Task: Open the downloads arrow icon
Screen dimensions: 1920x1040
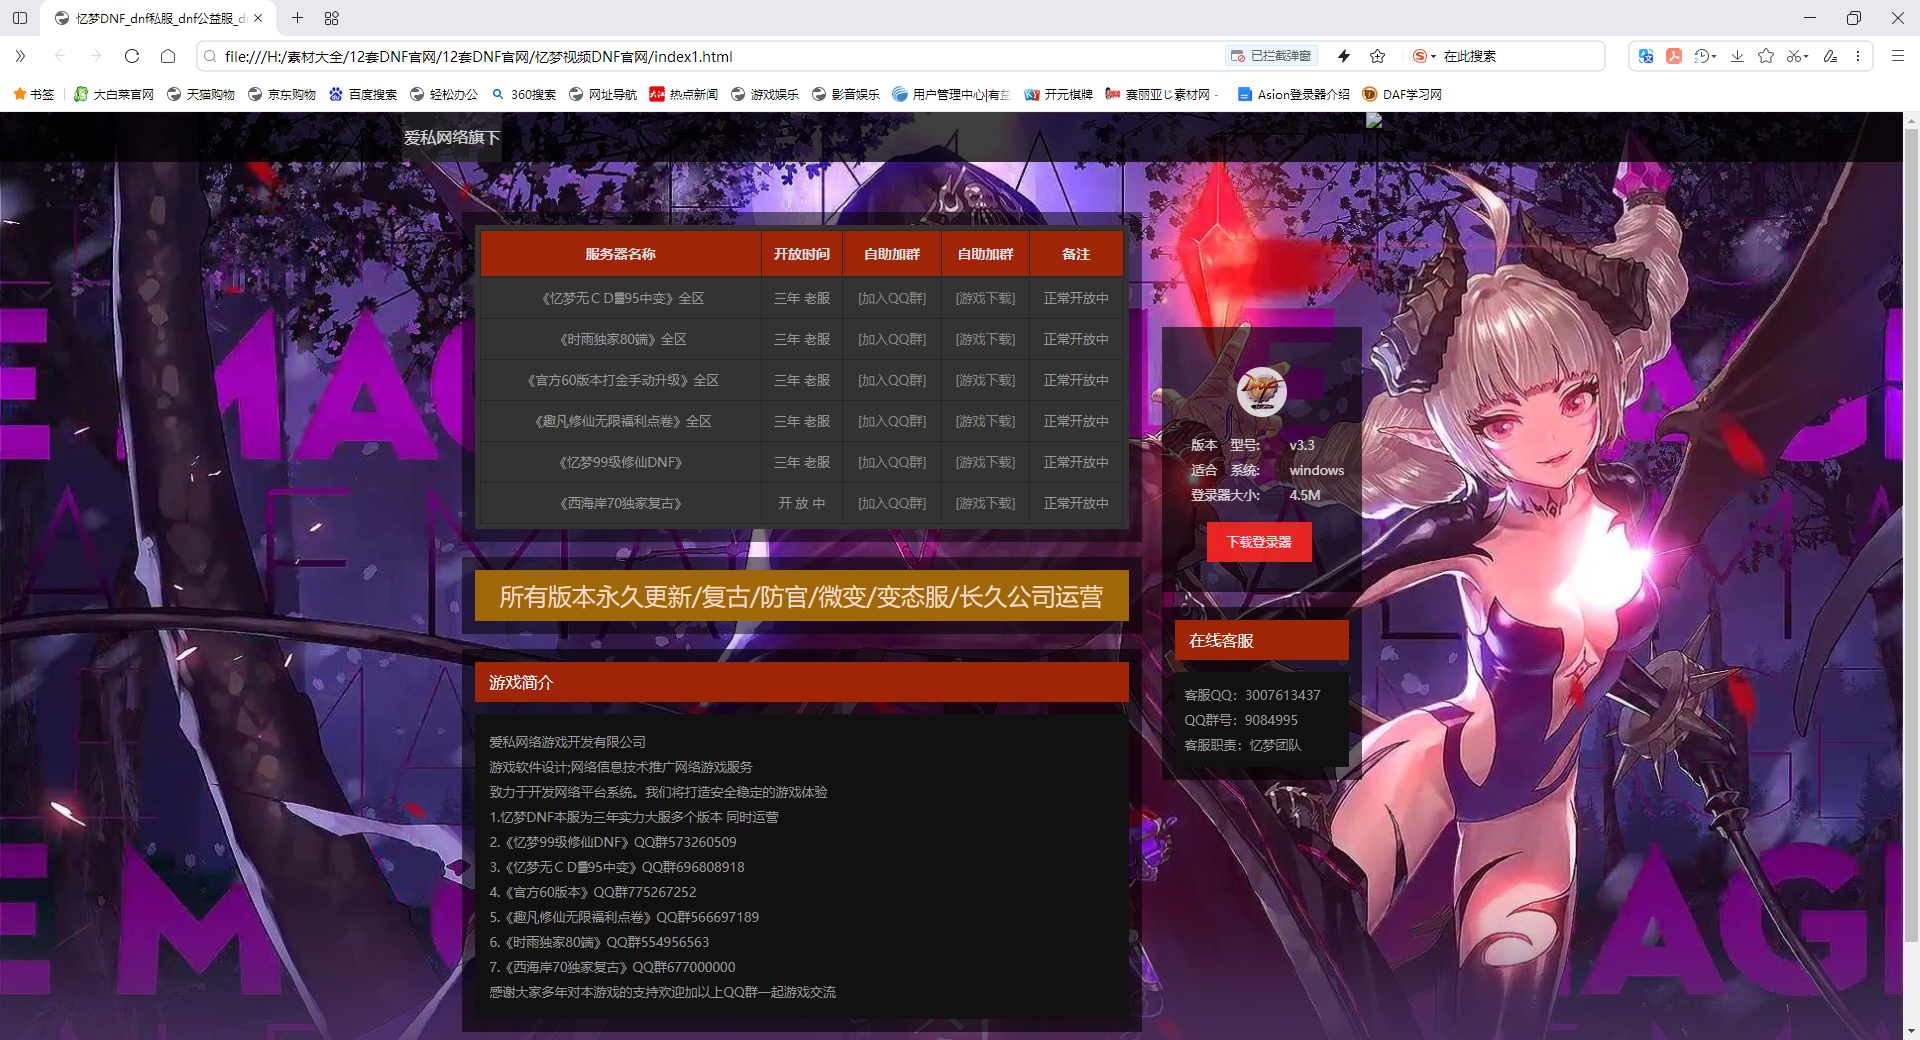Action: 1738,56
